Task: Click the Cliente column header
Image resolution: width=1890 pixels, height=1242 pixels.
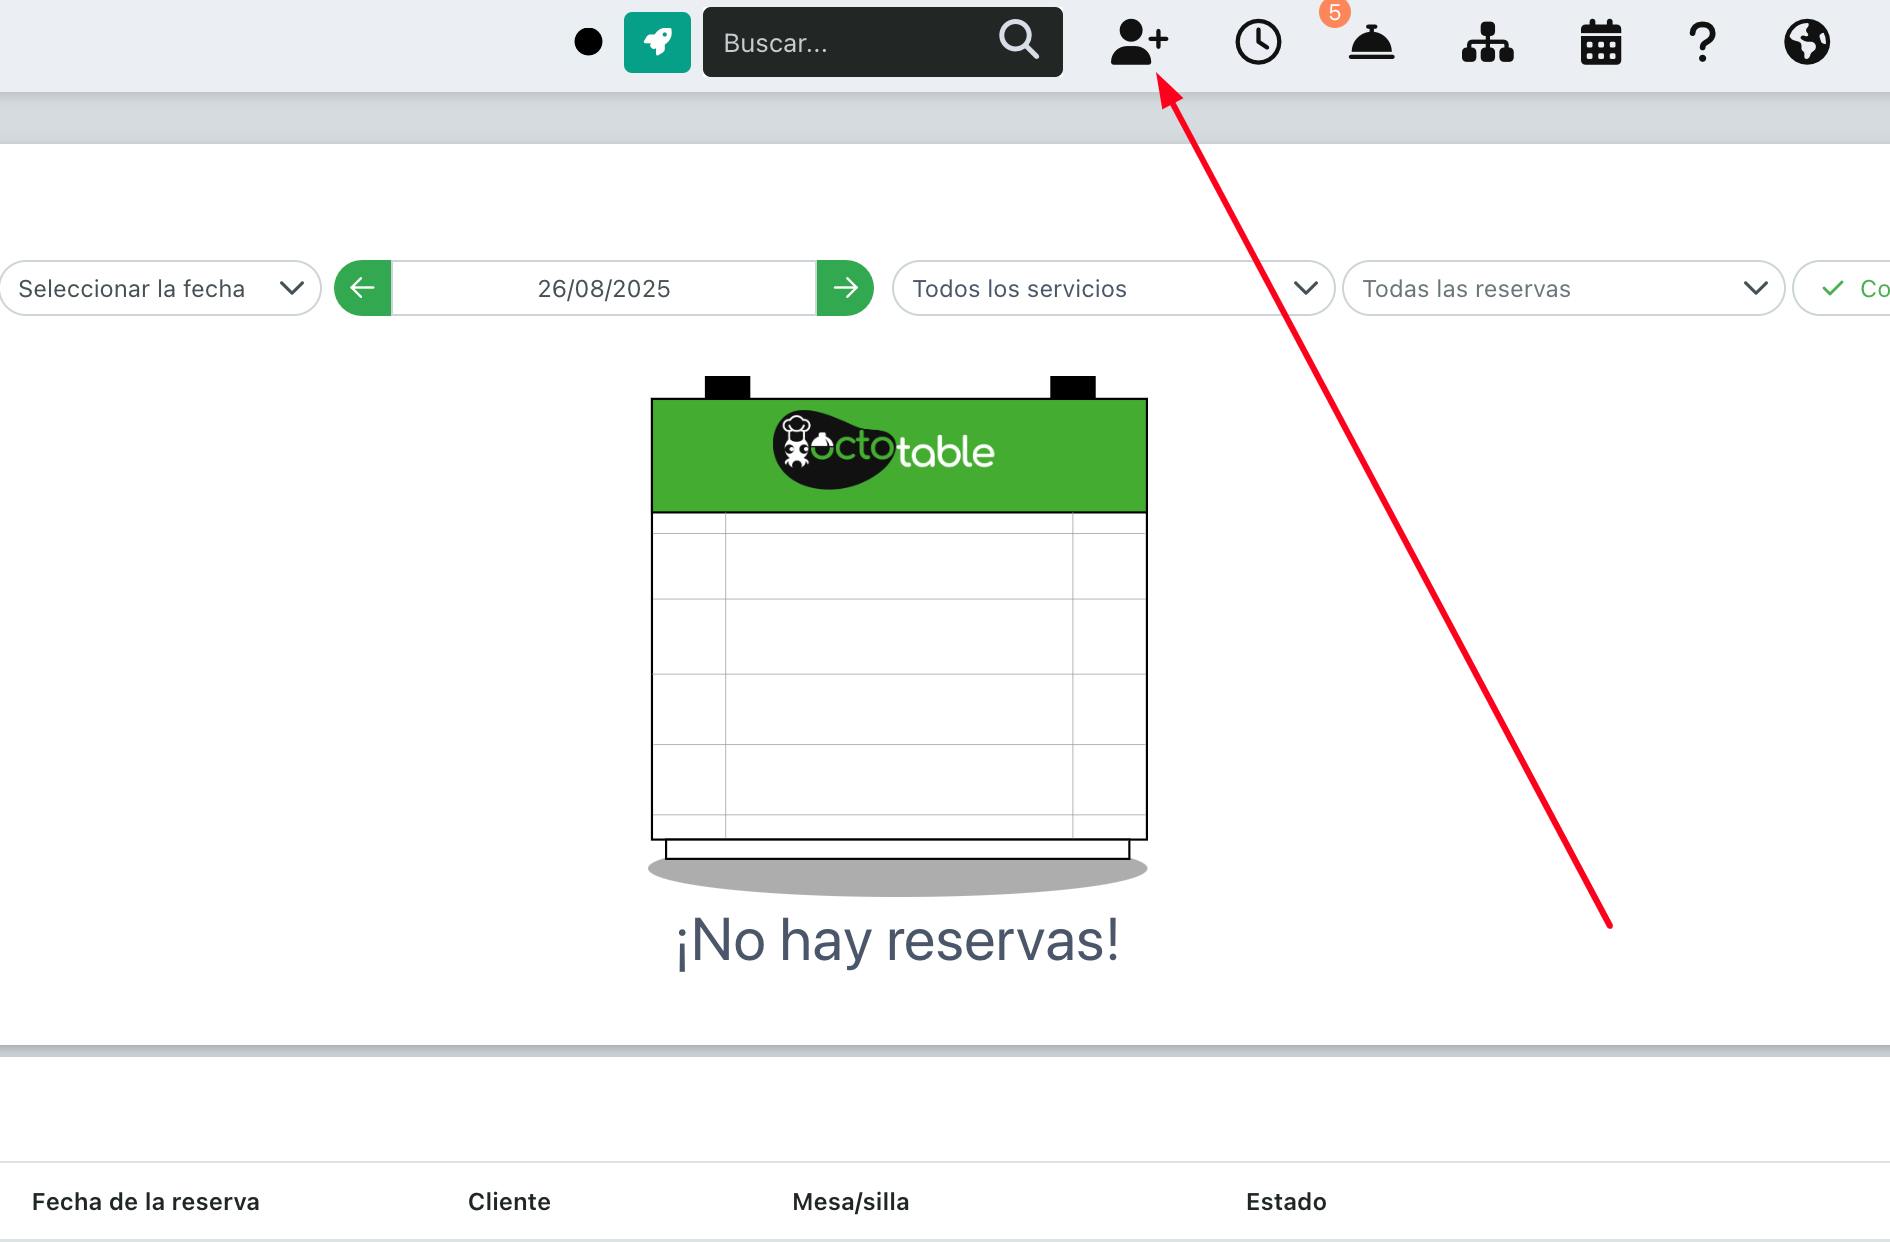Action: click(509, 1201)
